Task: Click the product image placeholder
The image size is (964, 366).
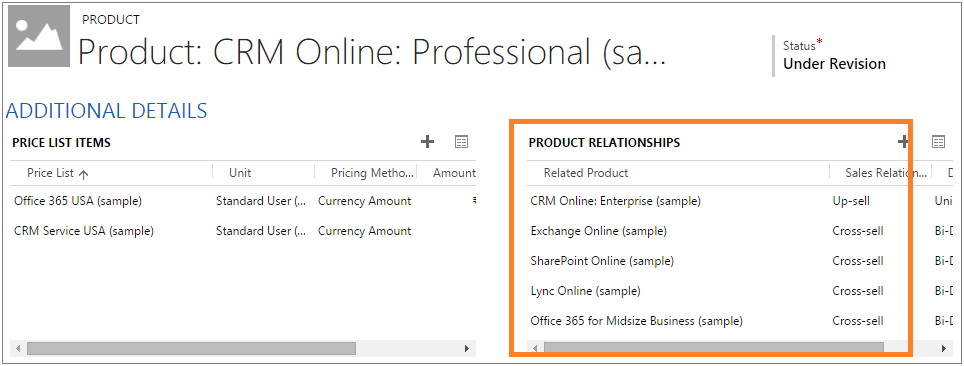Action: (x=39, y=37)
